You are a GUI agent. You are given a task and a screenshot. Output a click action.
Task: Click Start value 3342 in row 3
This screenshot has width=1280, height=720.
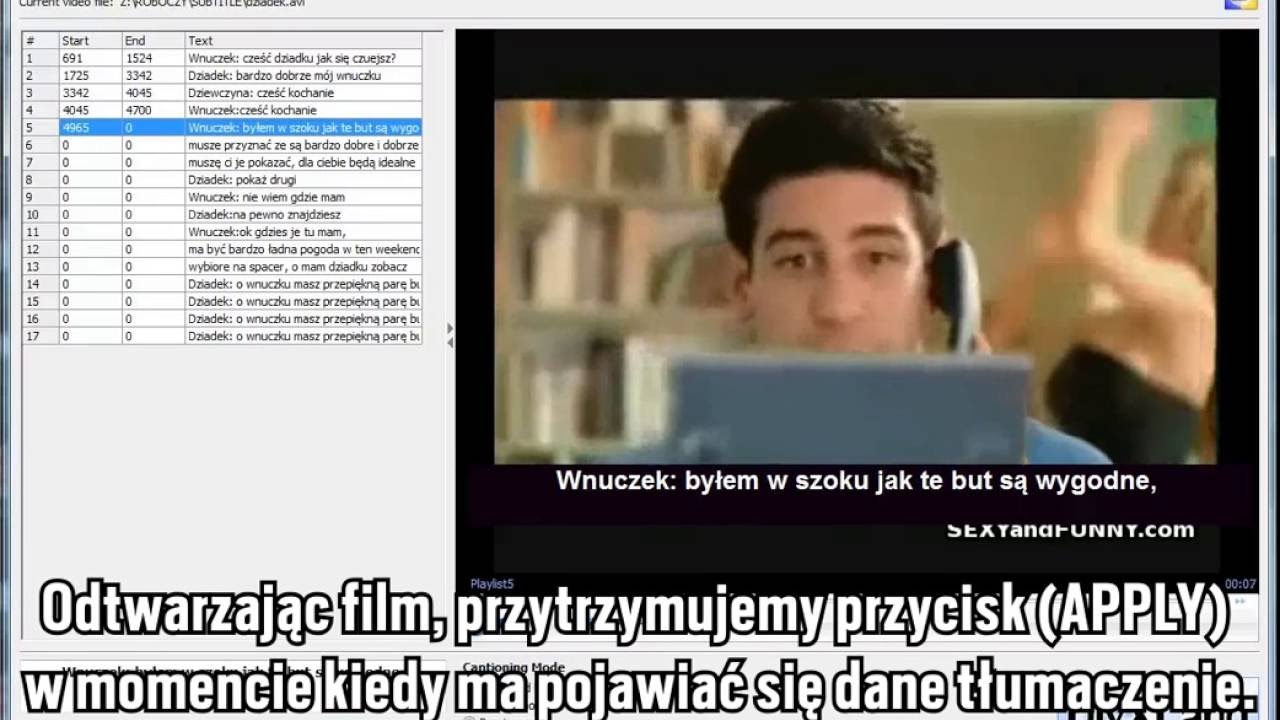click(75, 93)
